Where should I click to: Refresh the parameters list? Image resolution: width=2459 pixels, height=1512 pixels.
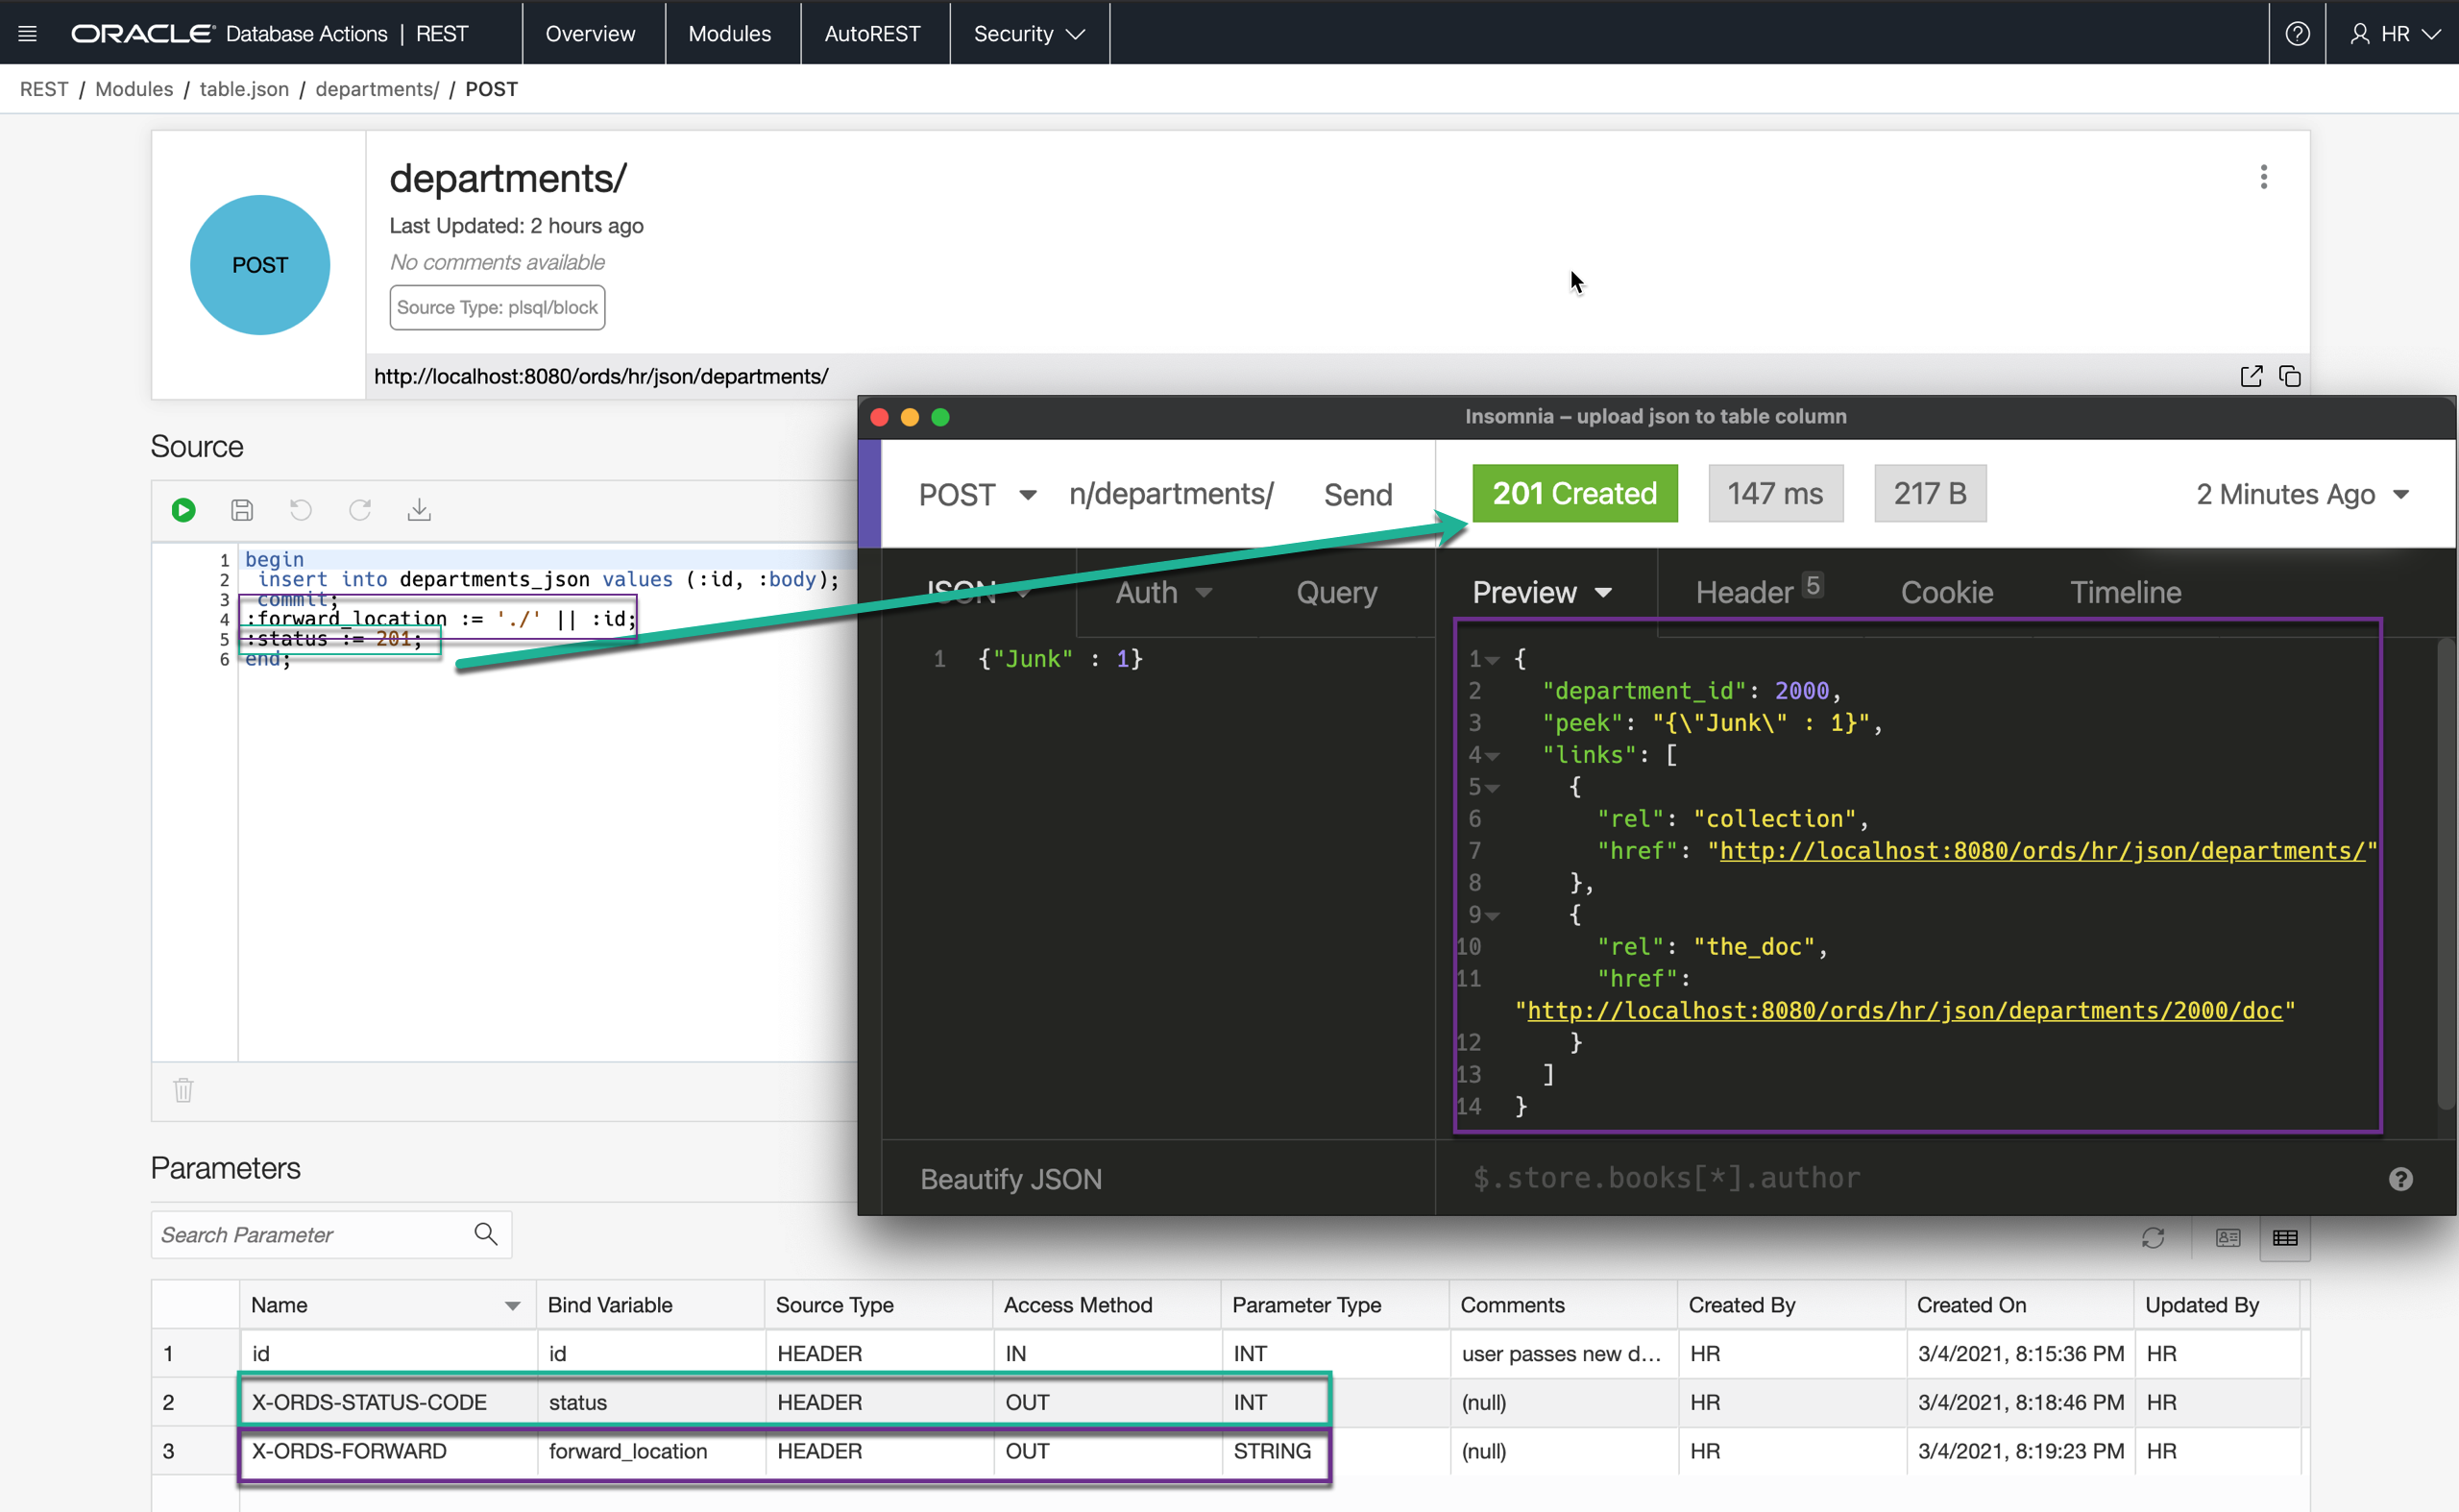pyautogui.click(x=2153, y=1238)
